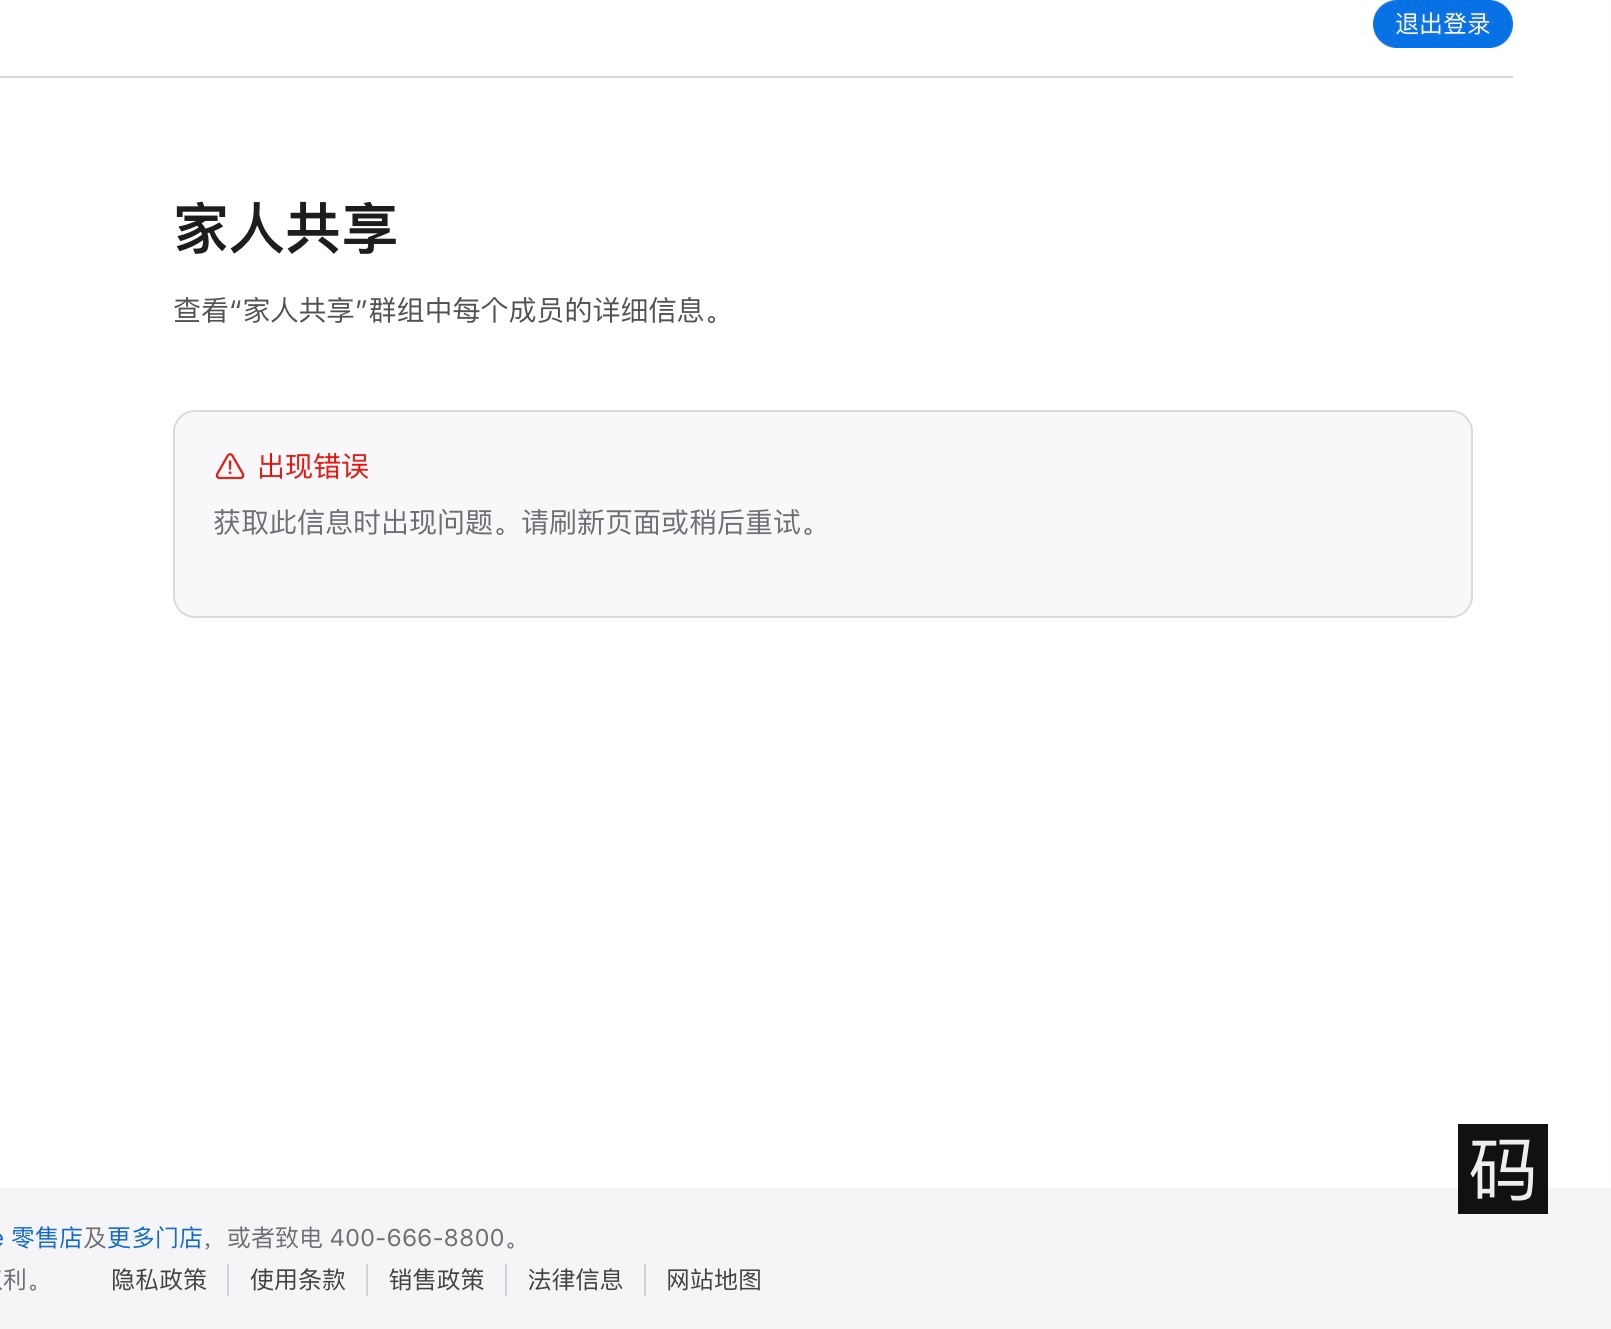Click the 退出登录 button
This screenshot has height=1329, width=1611.
point(1441,24)
